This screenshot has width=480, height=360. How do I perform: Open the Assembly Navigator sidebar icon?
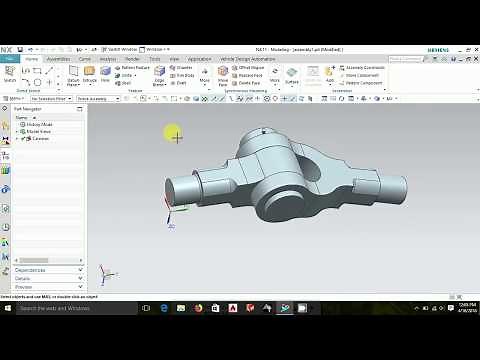(x=5, y=125)
